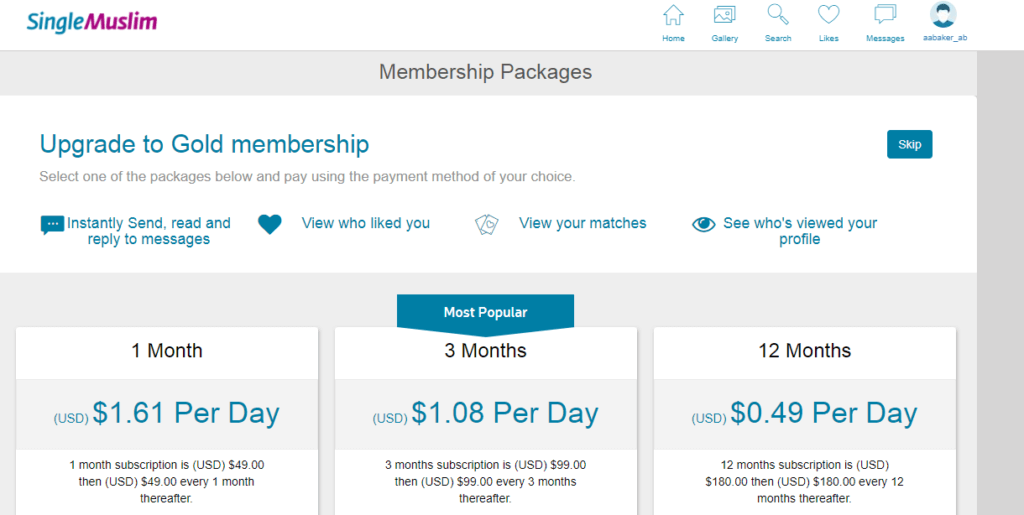
Task: Click the Most Popular banner
Action: pos(485,313)
